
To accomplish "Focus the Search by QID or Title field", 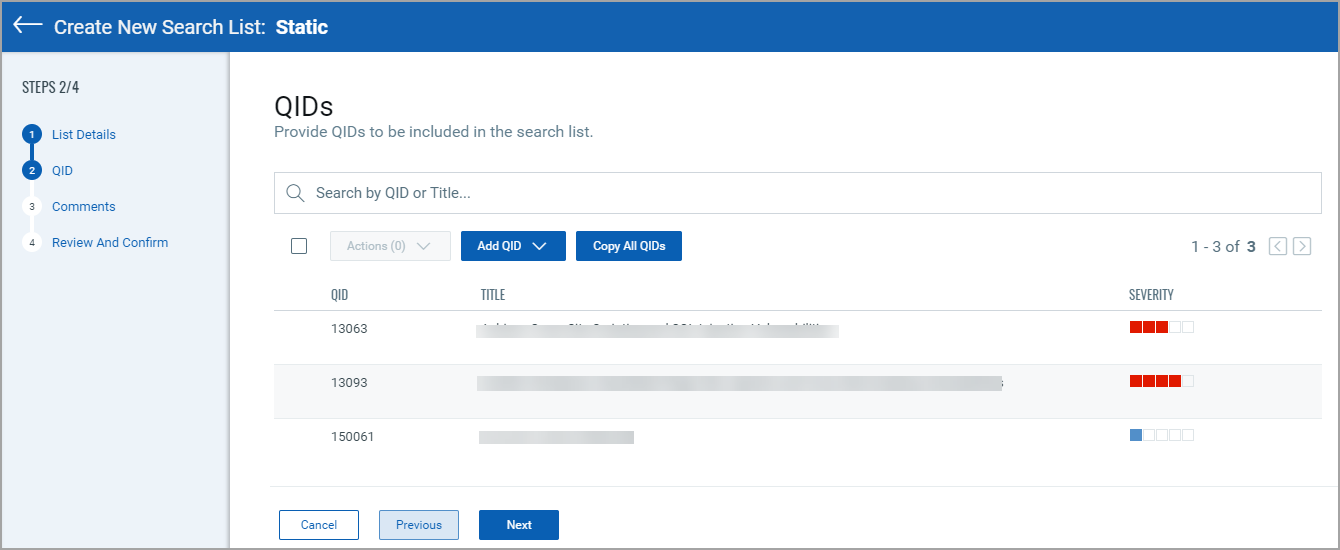I will coord(800,193).
